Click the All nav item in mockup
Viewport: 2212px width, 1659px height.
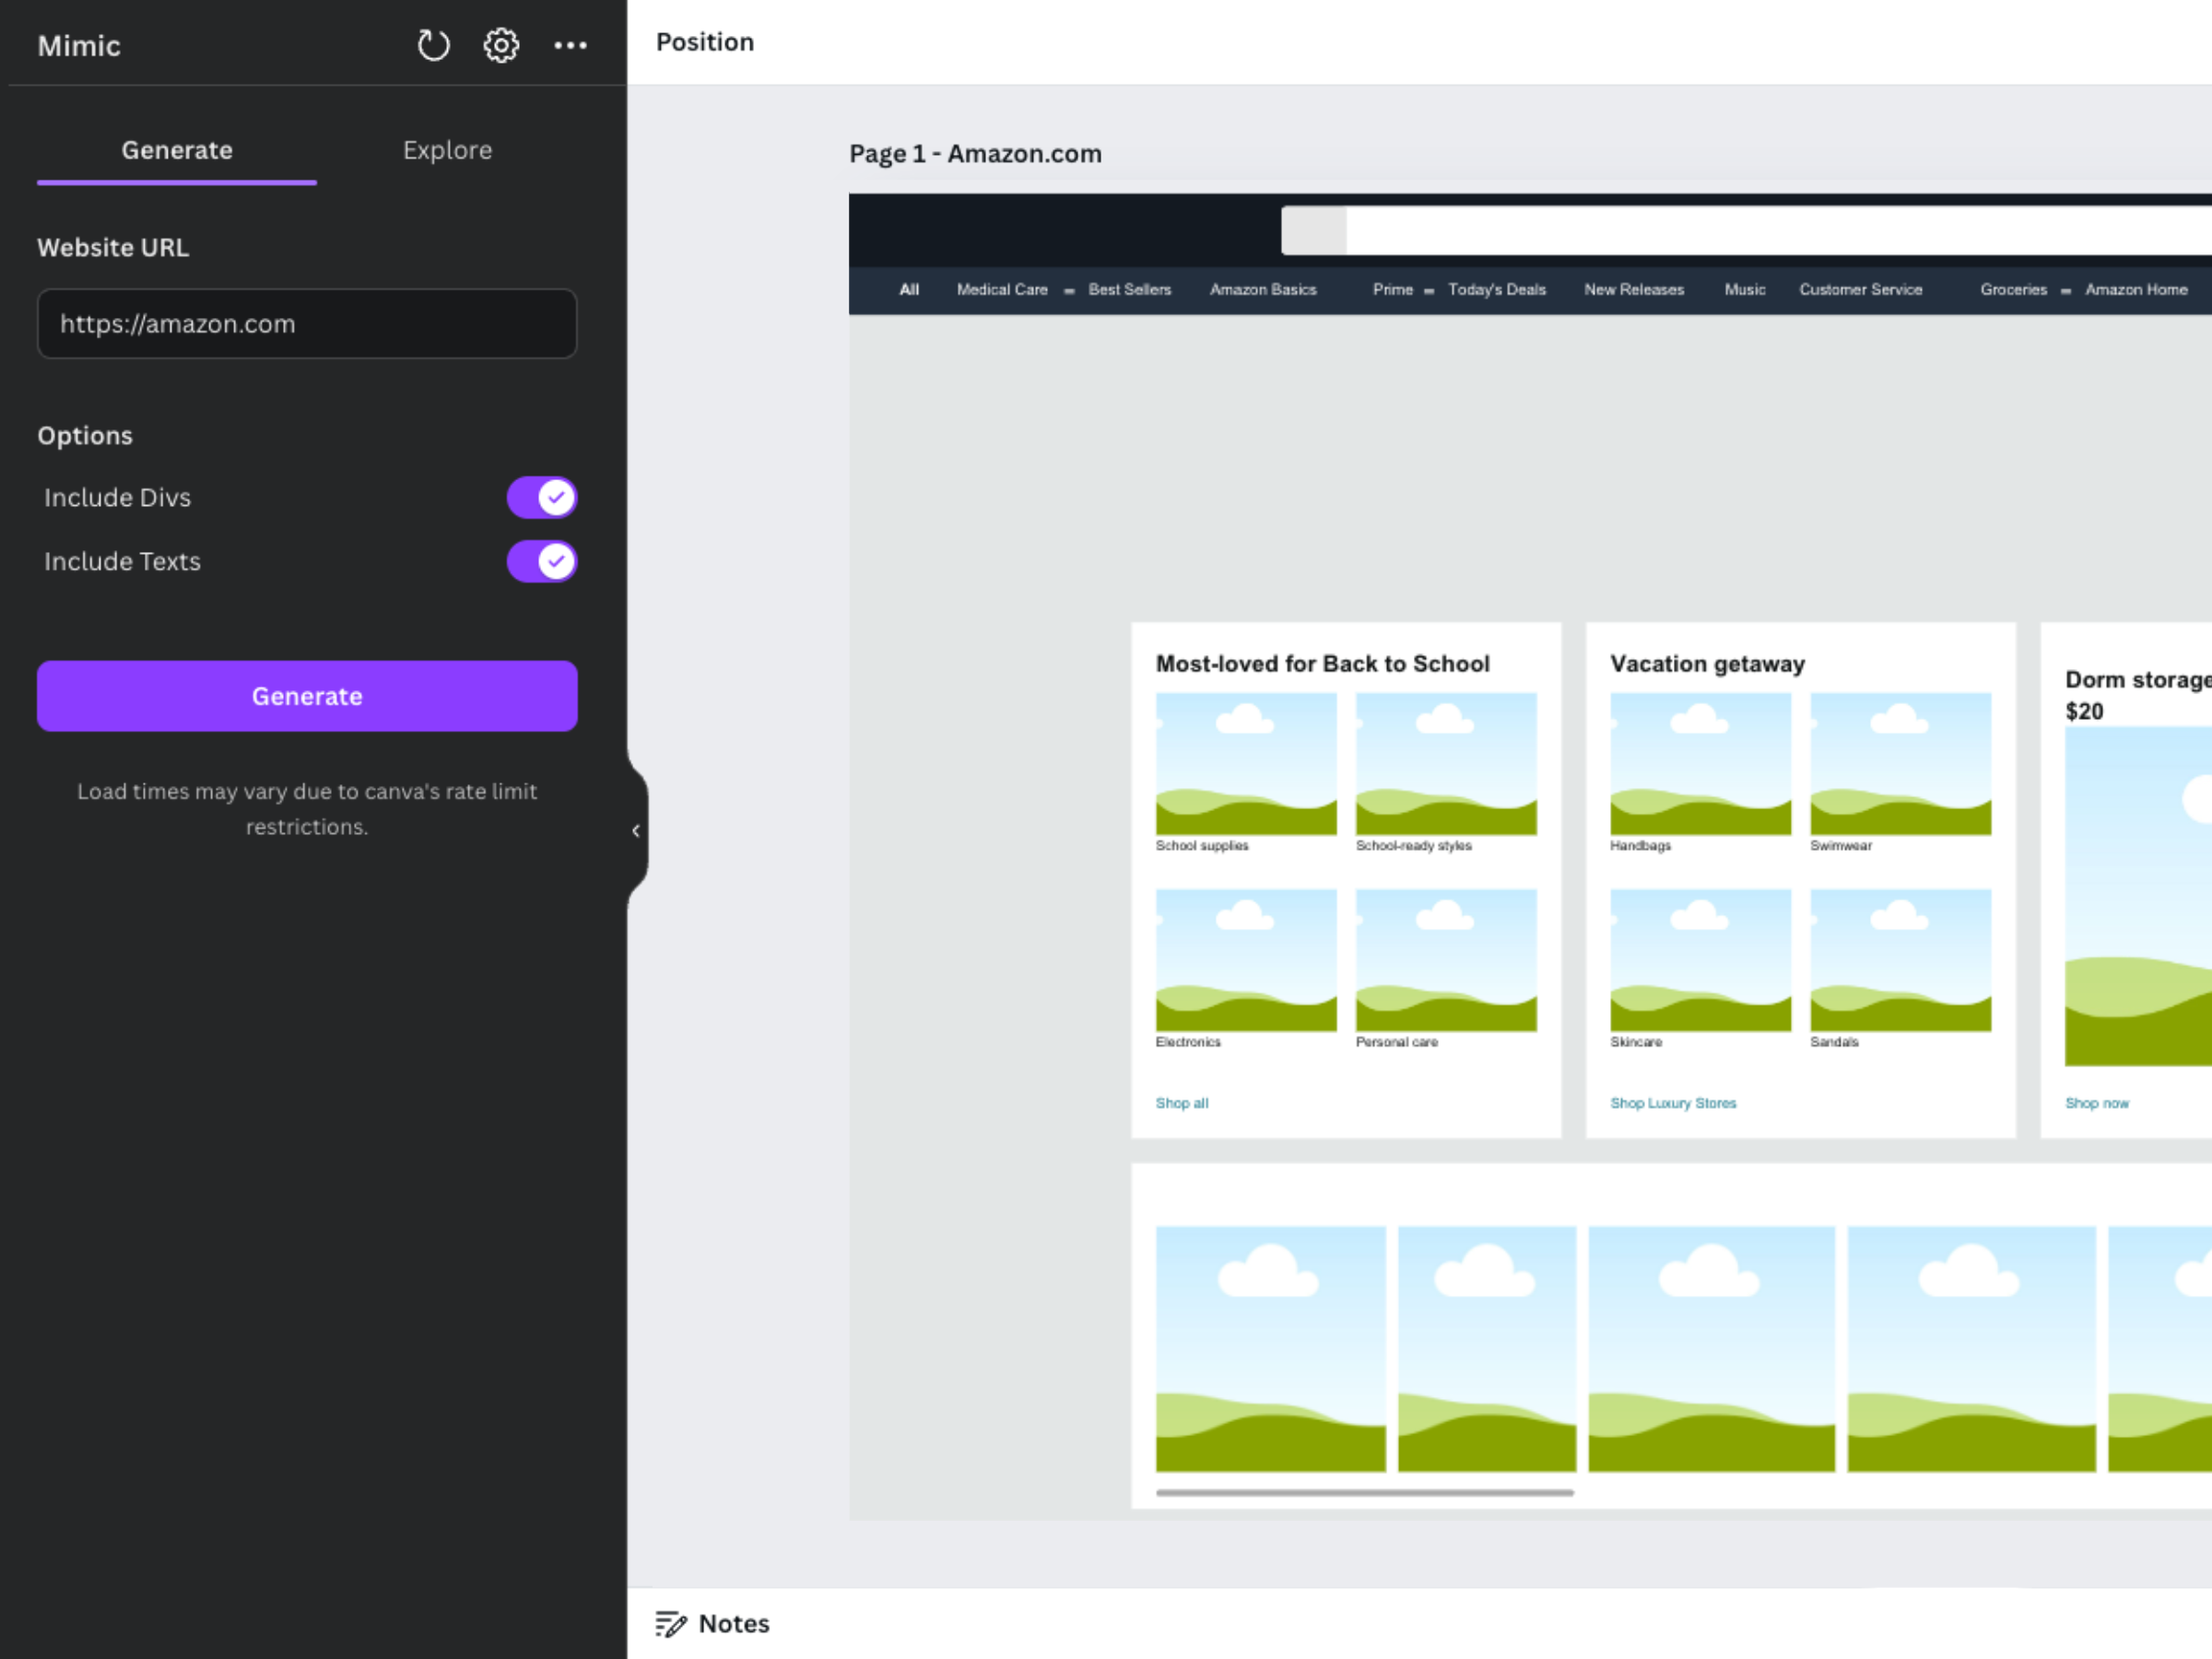908,289
